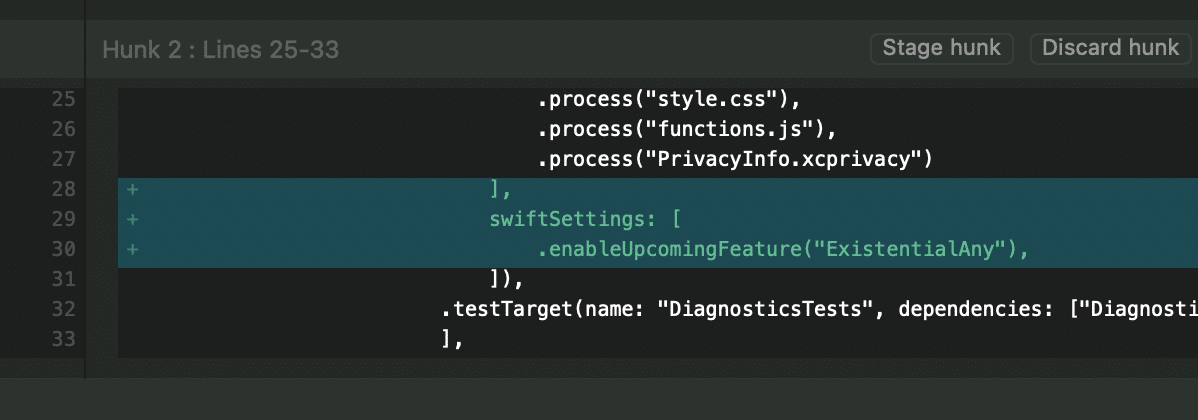The image size is (1198, 420).
Task: Click the added closing bracket line 28
Action: point(502,190)
